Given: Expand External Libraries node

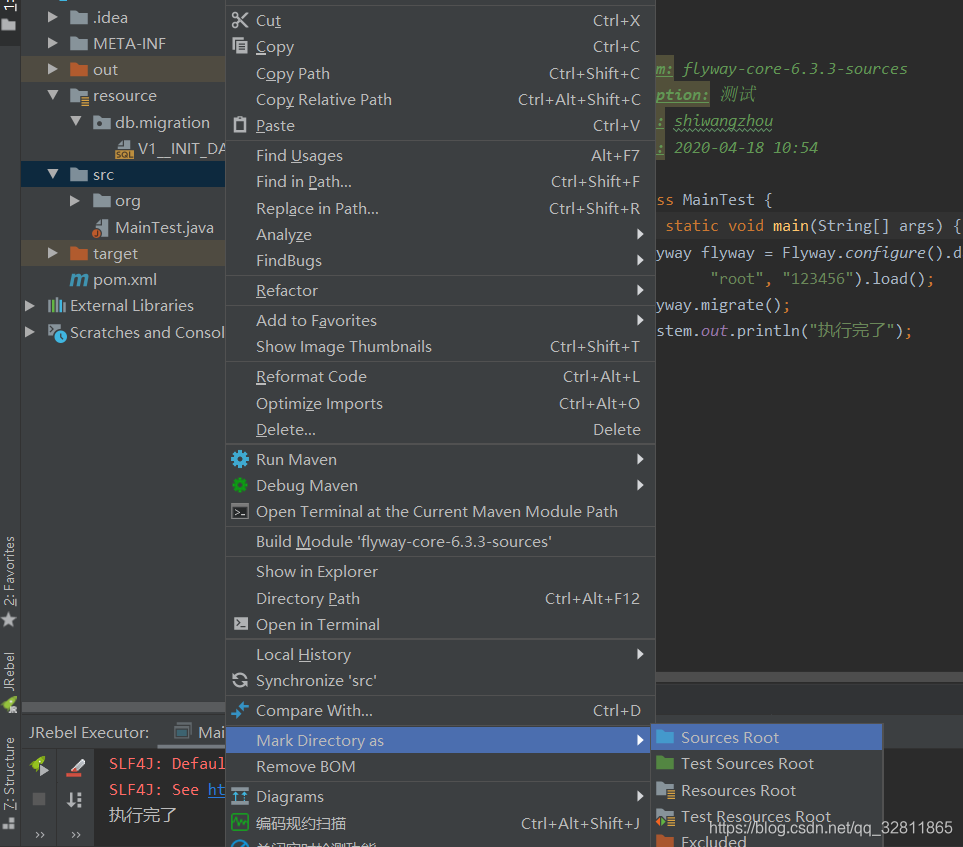Looking at the screenshot, I should 29,305.
